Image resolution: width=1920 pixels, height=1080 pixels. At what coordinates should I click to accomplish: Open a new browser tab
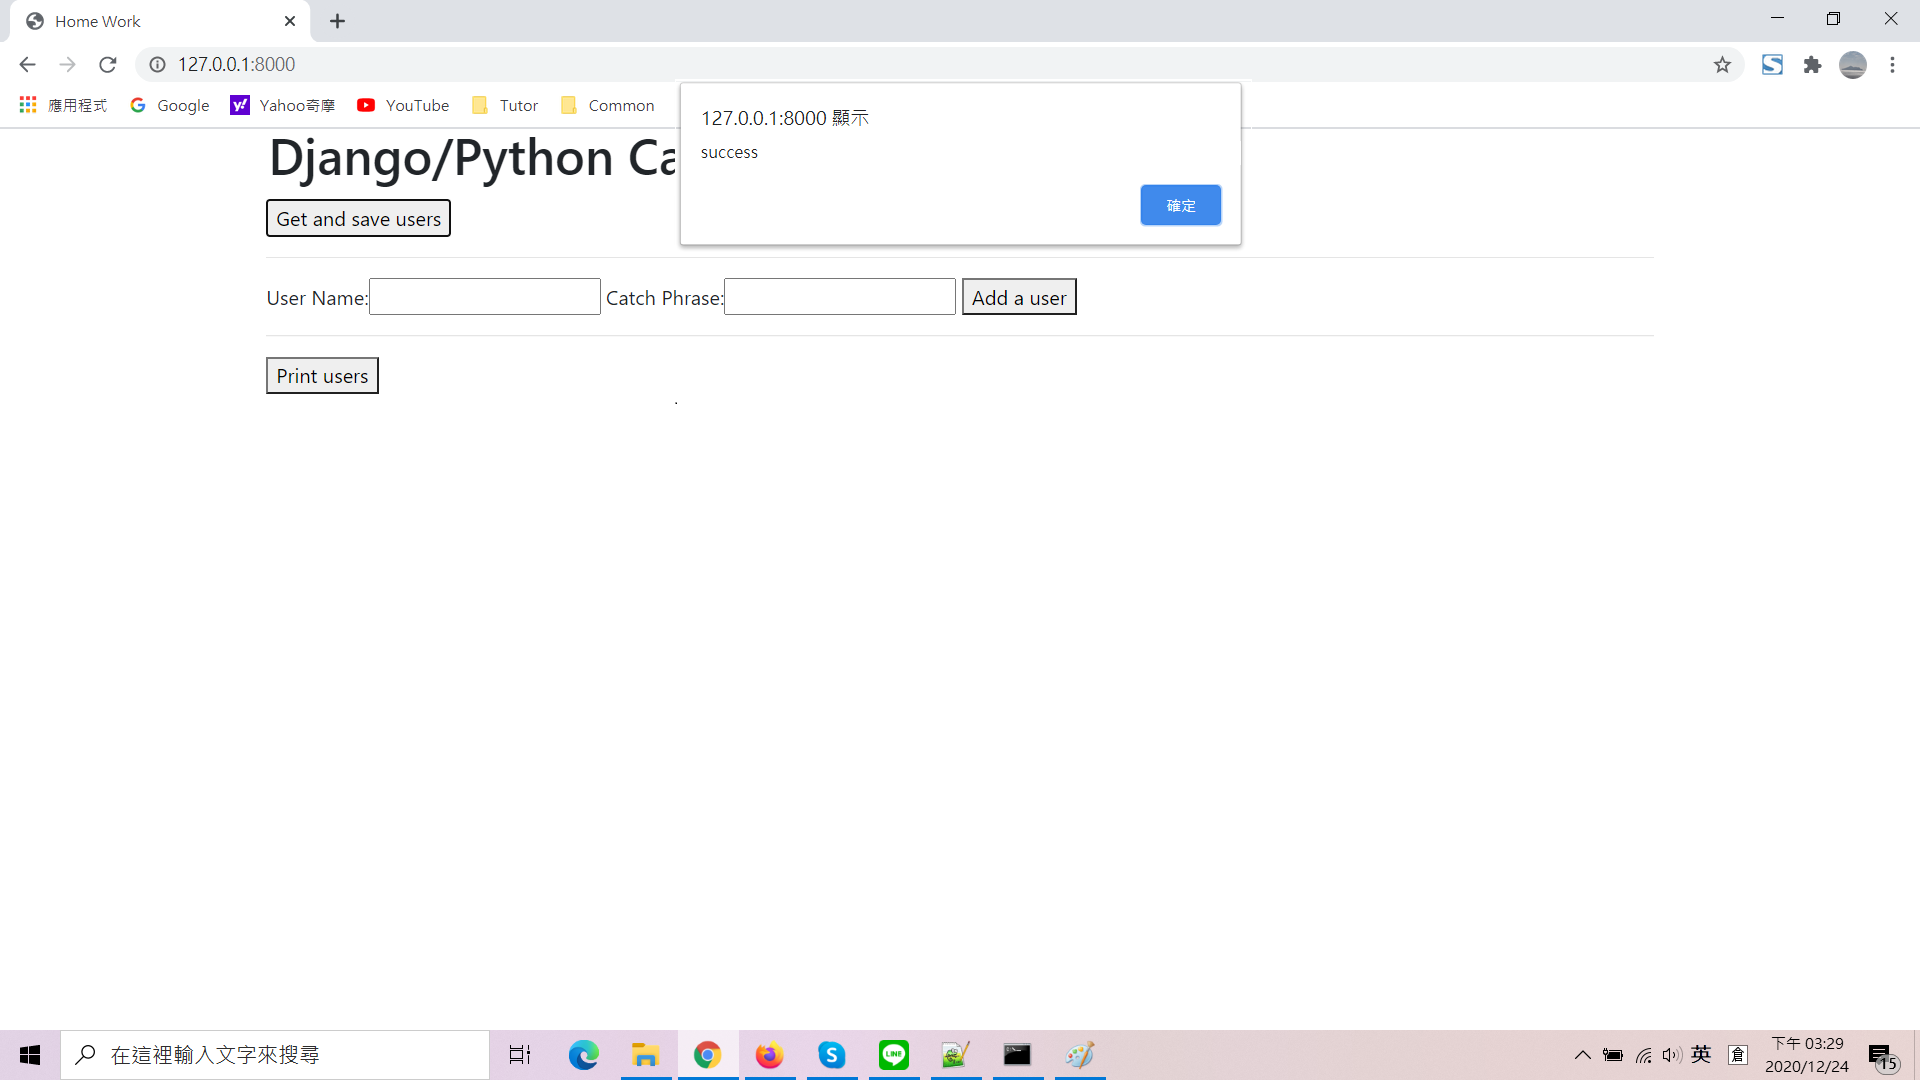click(338, 21)
